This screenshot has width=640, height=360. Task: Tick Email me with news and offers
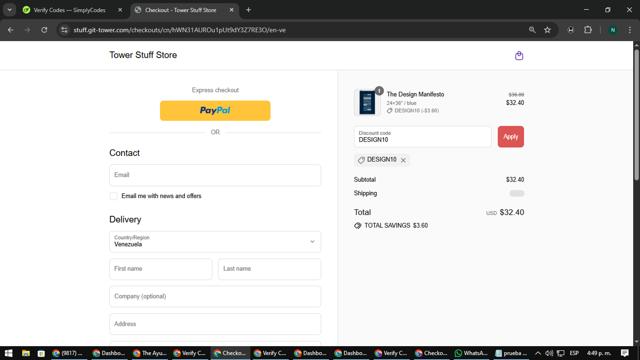click(114, 196)
